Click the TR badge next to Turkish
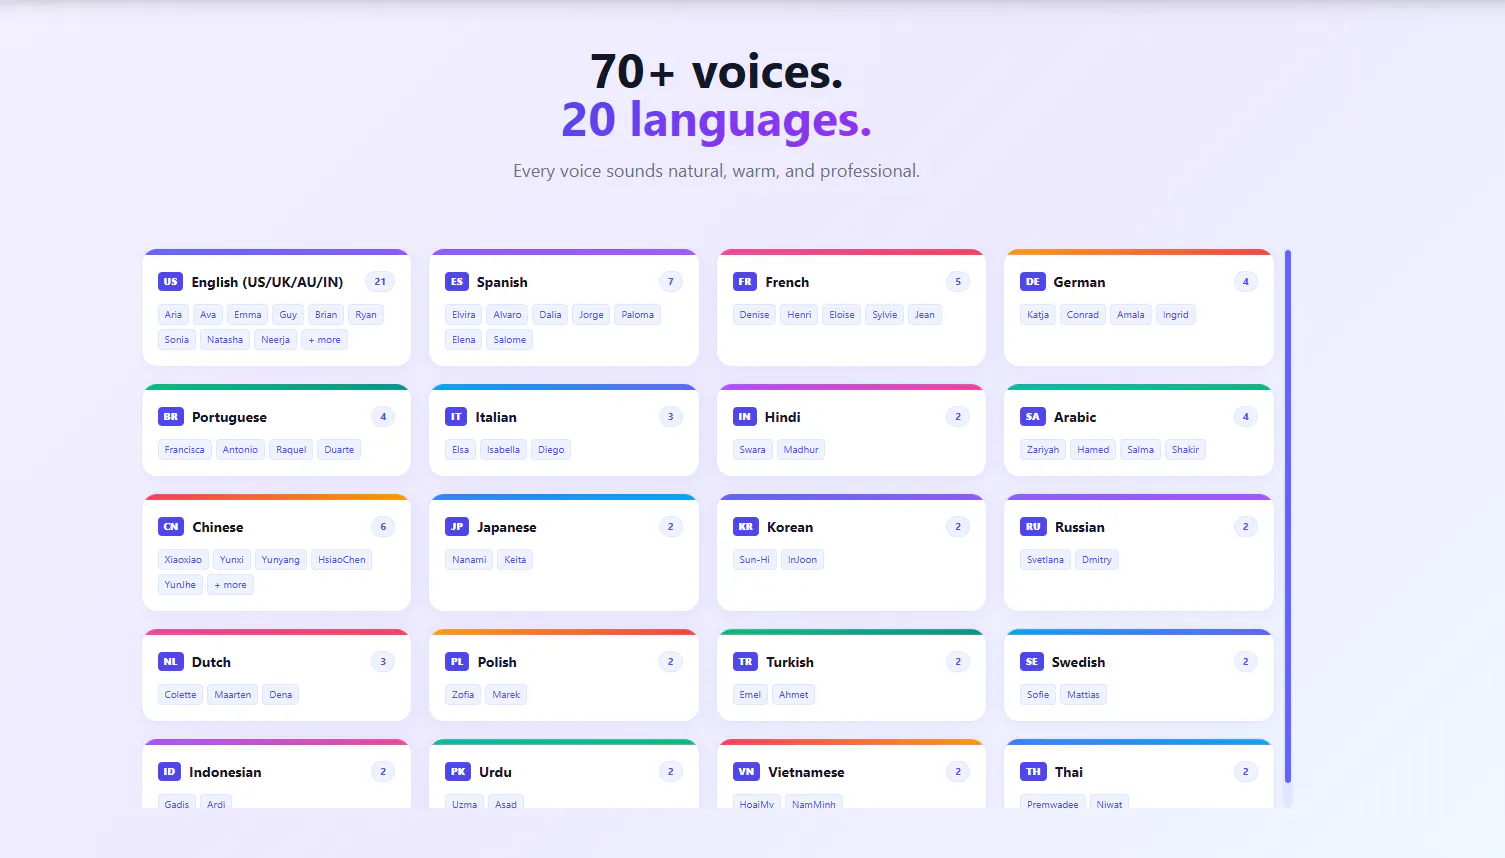 [x=745, y=662]
